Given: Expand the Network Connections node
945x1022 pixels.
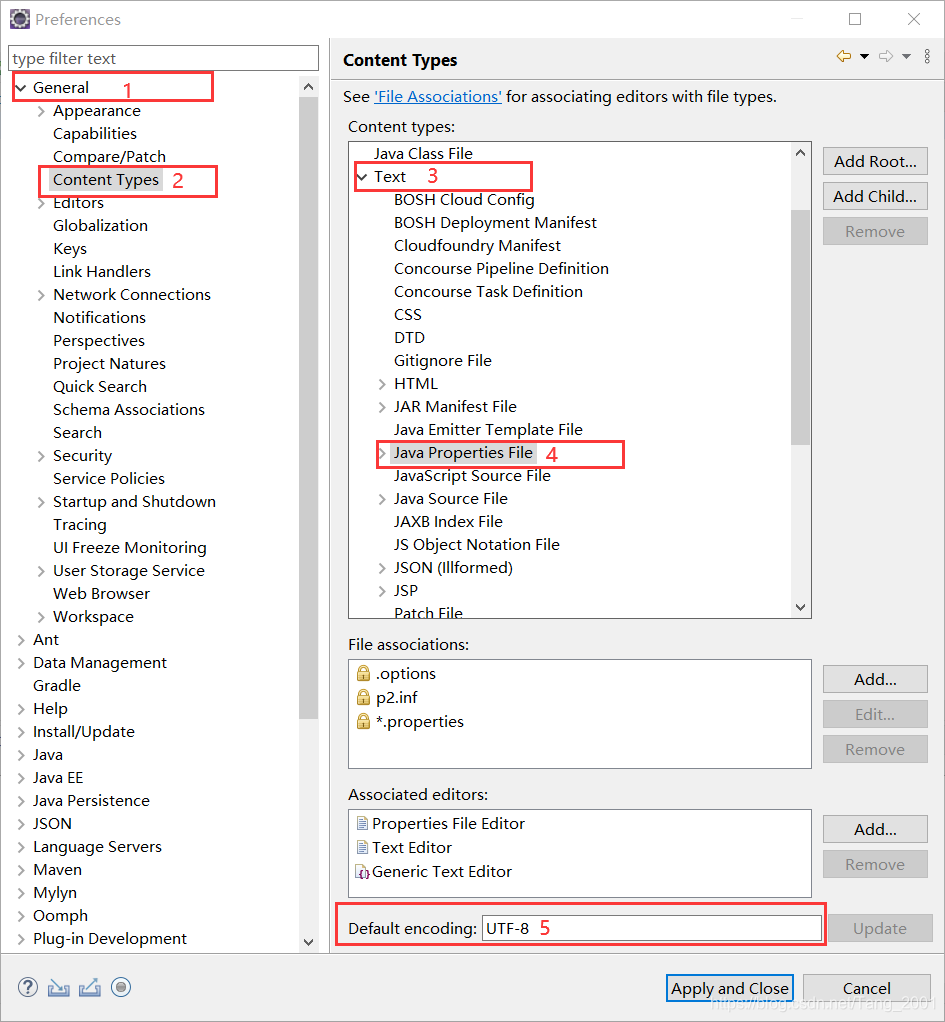Looking at the screenshot, I should [41, 295].
